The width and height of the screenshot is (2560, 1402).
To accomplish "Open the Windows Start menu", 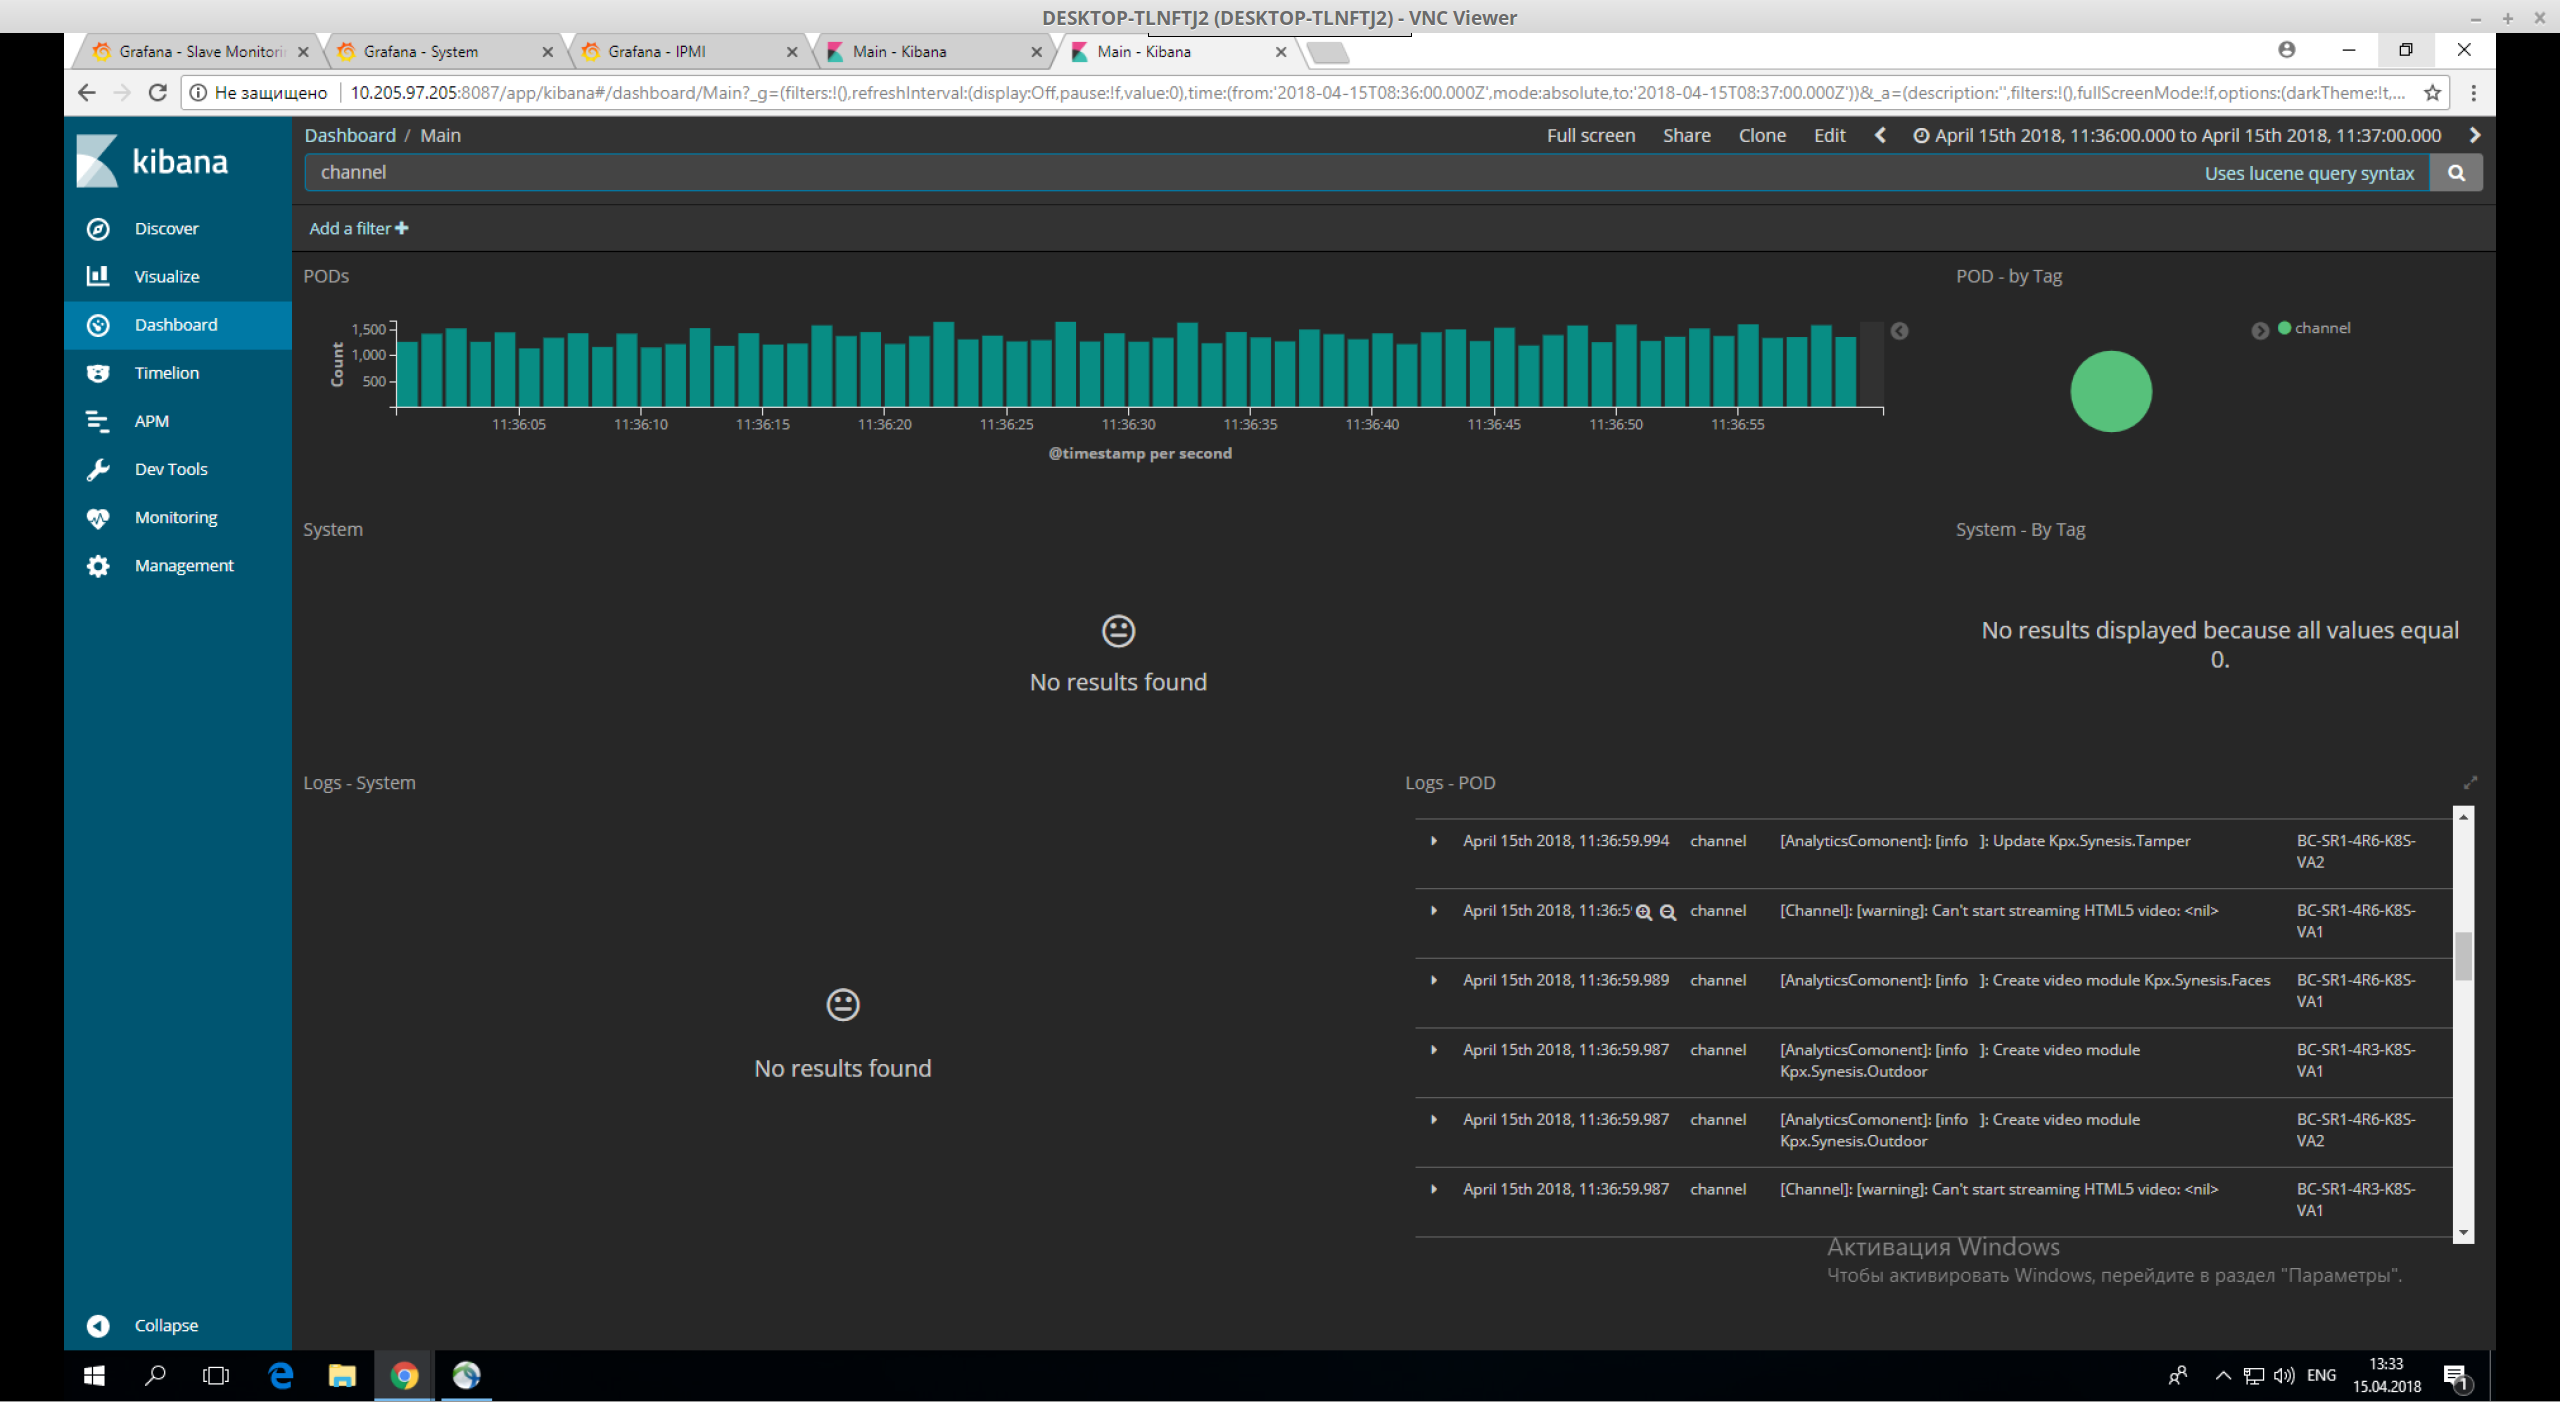I will click(x=94, y=1376).
